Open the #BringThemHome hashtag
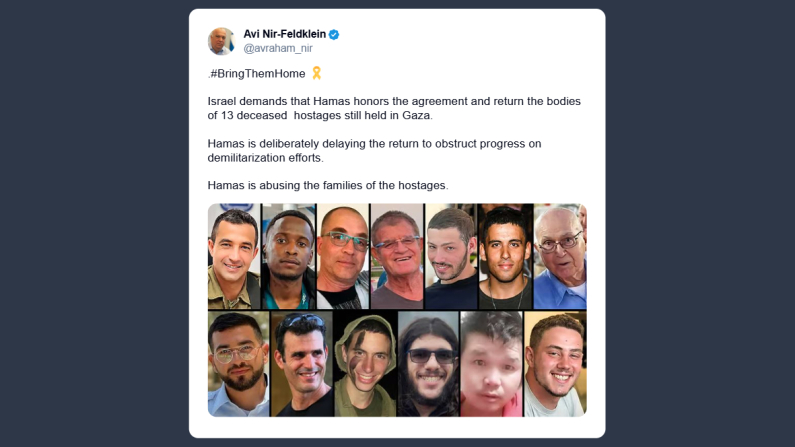Viewport: 795px width, 447px height. pyautogui.click(x=258, y=73)
